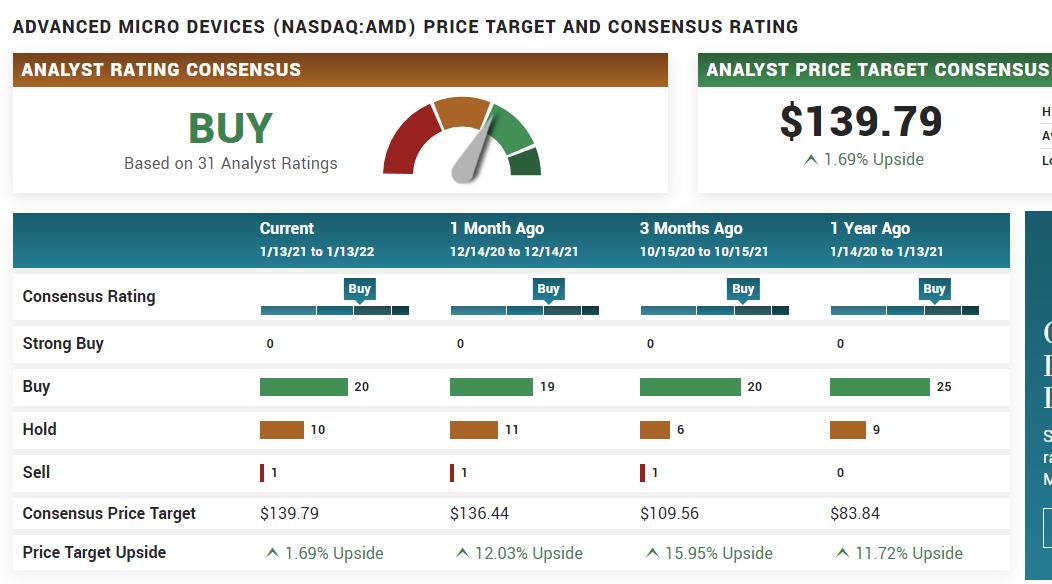Click the Buy marker in the Current column

coord(360,289)
